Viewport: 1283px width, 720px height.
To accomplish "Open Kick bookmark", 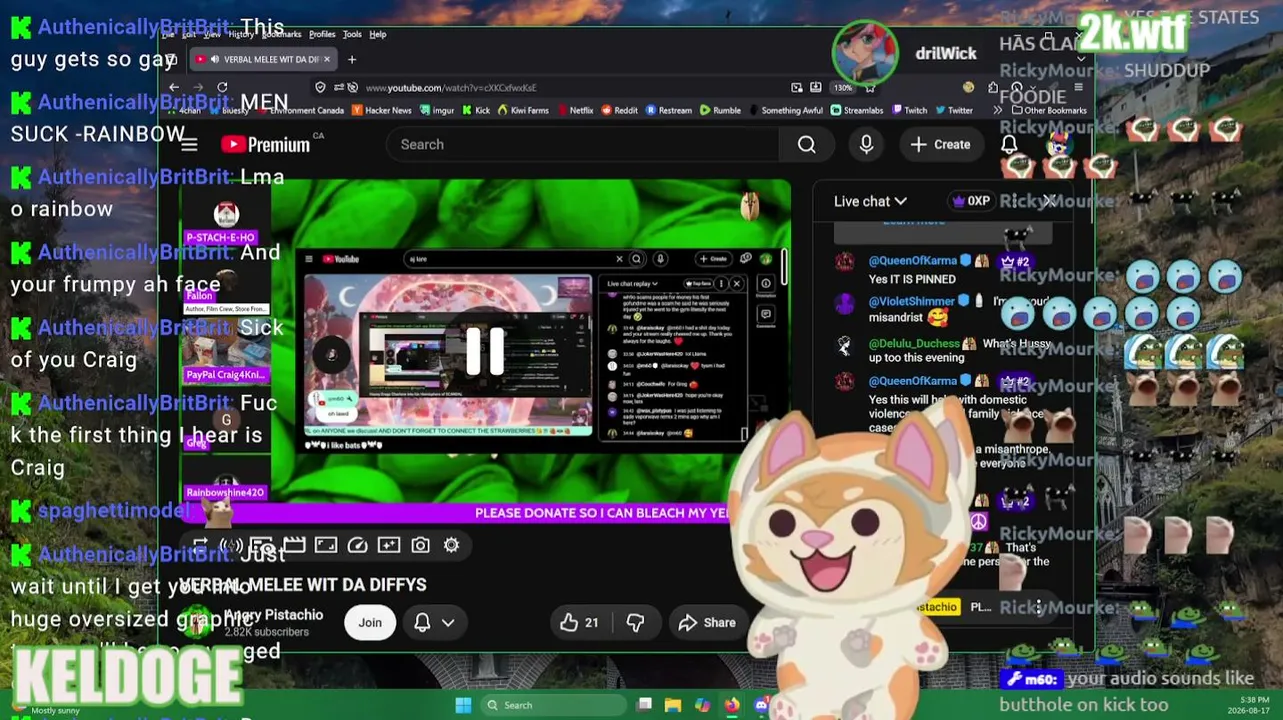I will [x=476, y=110].
